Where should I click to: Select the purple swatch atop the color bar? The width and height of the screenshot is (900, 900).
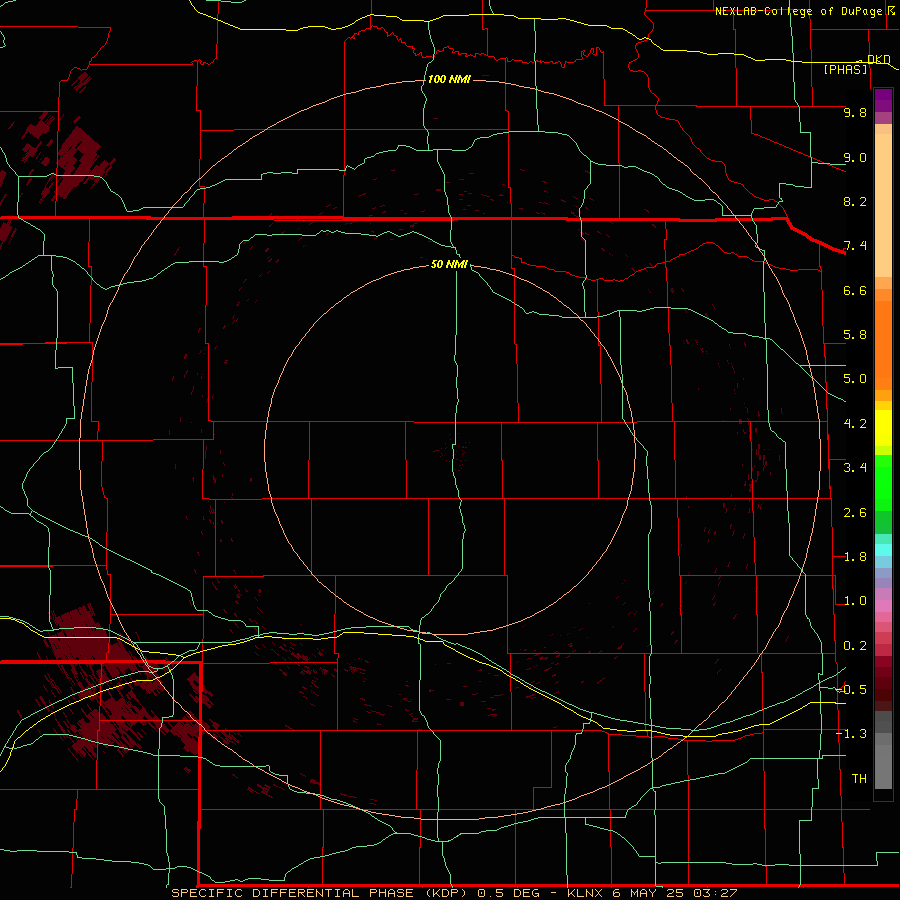pyautogui.click(x=883, y=100)
